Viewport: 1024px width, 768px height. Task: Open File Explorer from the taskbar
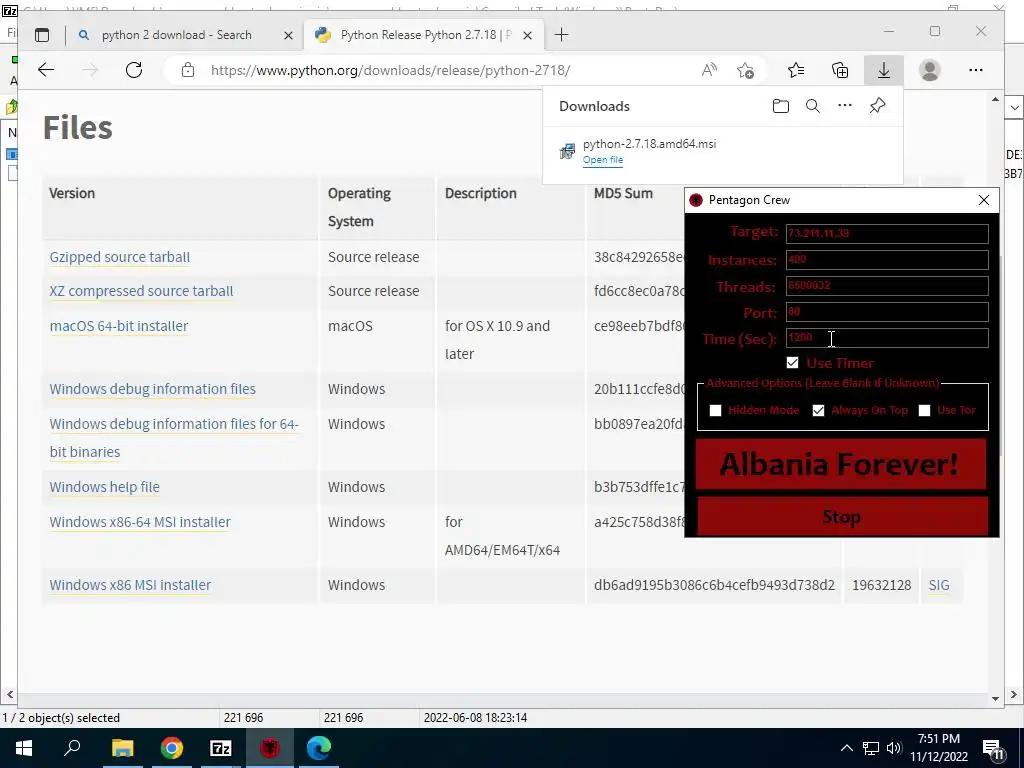[x=122, y=748]
